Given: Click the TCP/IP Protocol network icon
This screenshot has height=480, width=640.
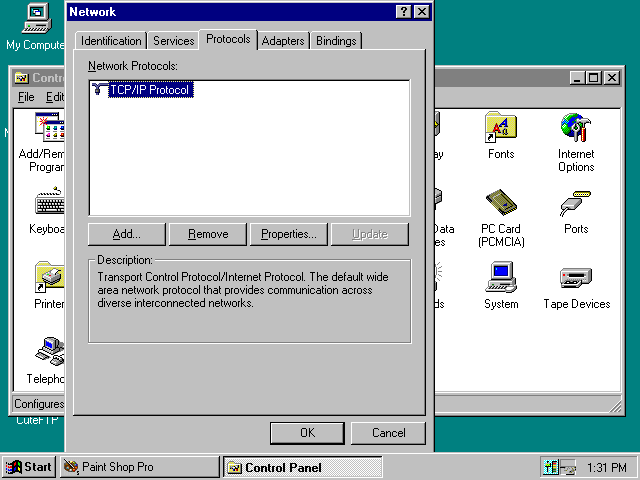Looking at the screenshot, I should (x=99, y=89).
